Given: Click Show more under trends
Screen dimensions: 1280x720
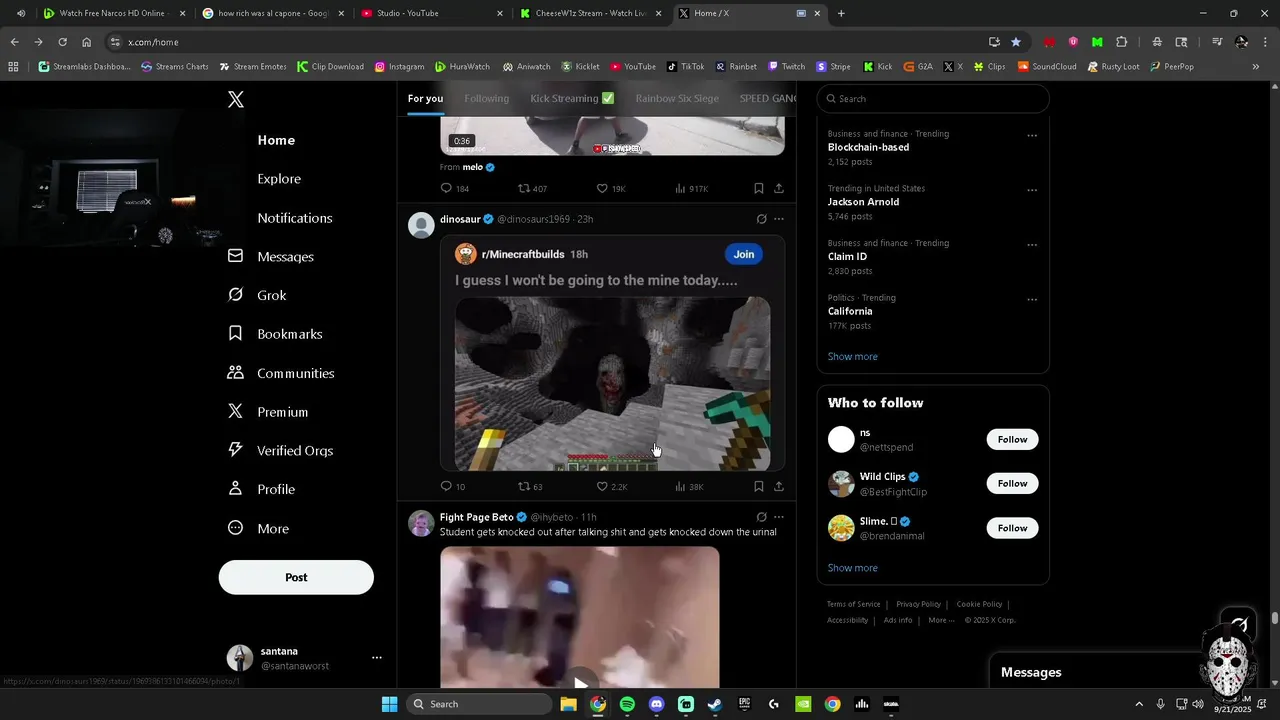Looking at the screenshot, I should (852, 356).
